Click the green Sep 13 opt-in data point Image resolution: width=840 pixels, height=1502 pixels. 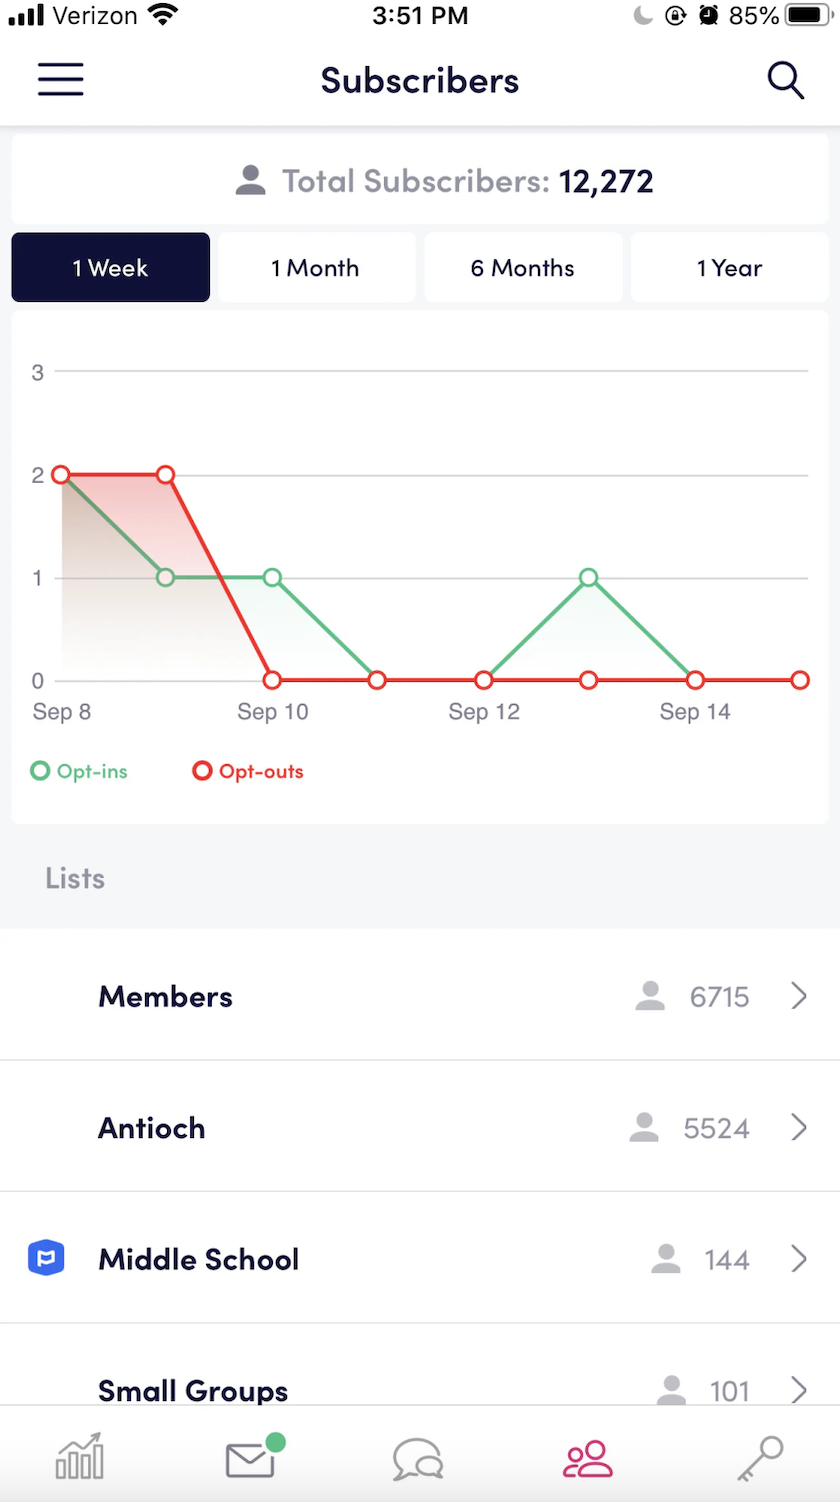click(589, 577)
